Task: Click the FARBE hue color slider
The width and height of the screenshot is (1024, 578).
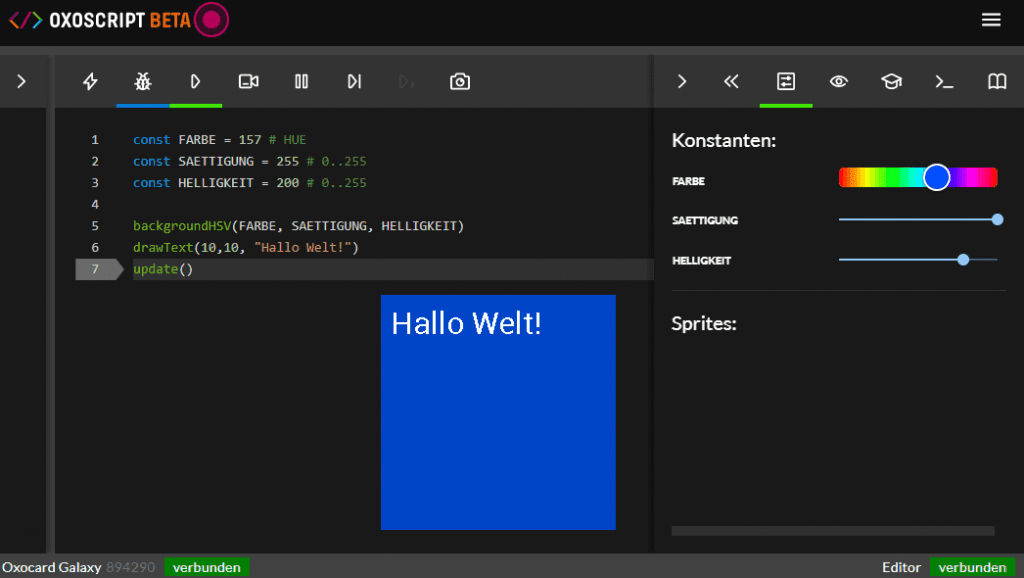Action: click(918, 178)
